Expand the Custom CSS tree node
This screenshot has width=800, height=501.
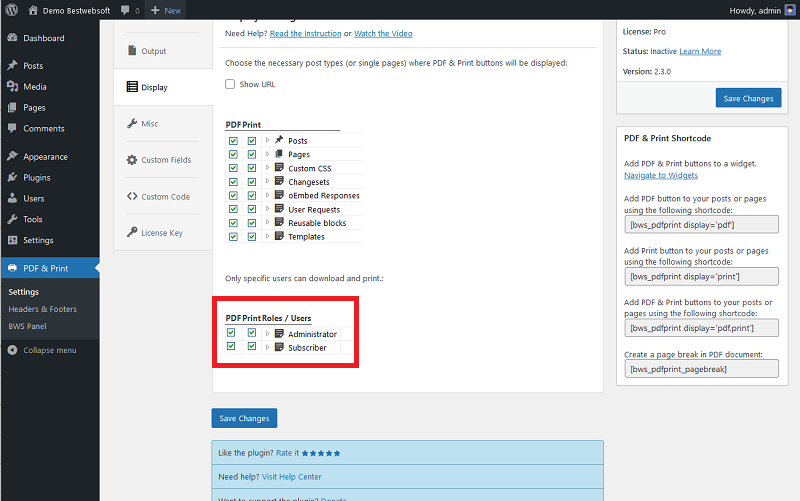click(267, 167)
